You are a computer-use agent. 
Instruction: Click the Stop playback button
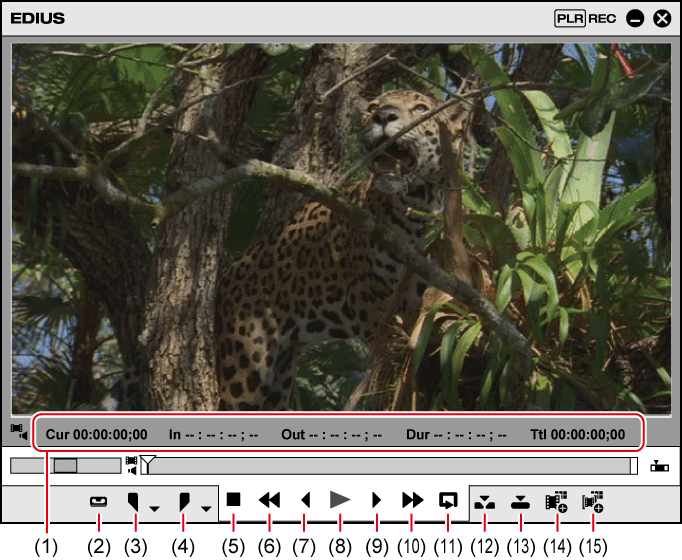click(234, 500)
